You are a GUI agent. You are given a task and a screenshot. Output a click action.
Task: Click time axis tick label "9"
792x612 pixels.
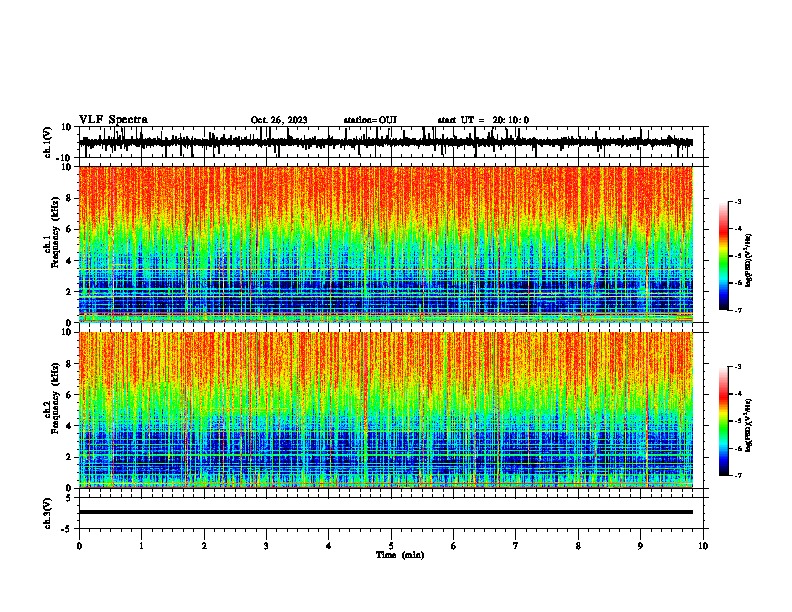640,545
